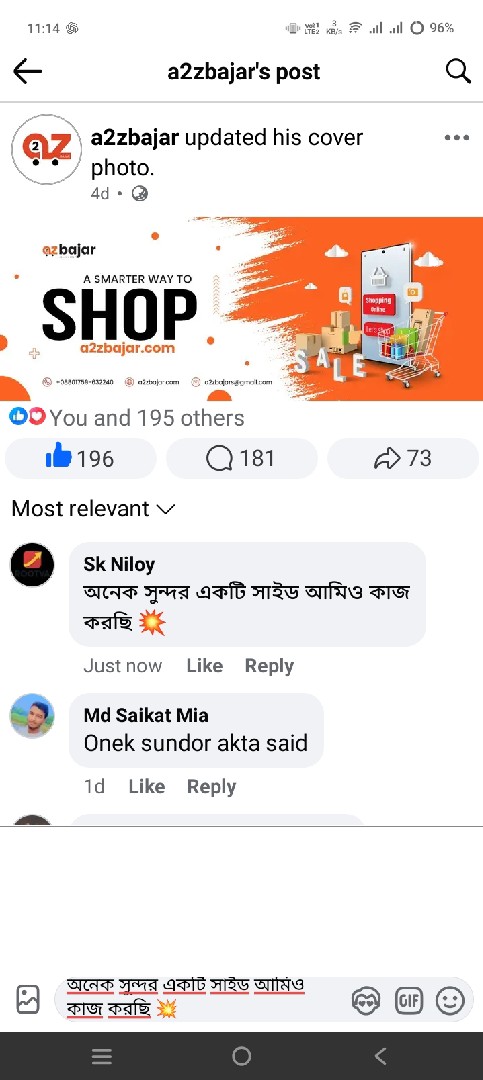Open search with magnifier icon
This screenshot has height=1080, width=483.
(x=458, y=71)
